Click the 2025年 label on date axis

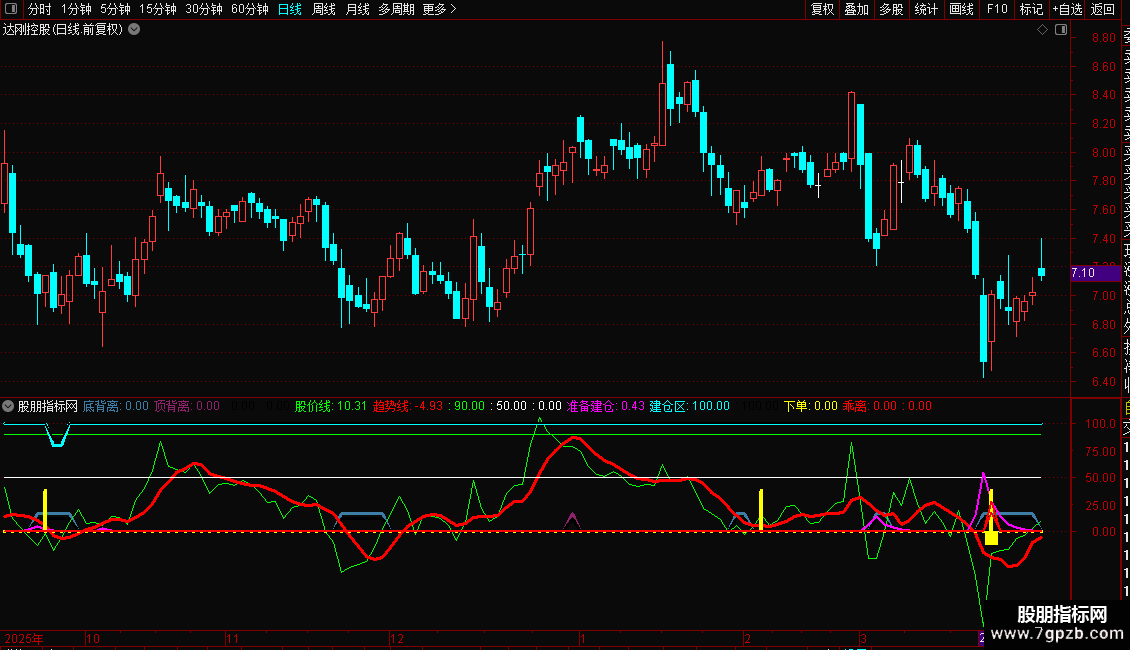click(x=24, y=639)
